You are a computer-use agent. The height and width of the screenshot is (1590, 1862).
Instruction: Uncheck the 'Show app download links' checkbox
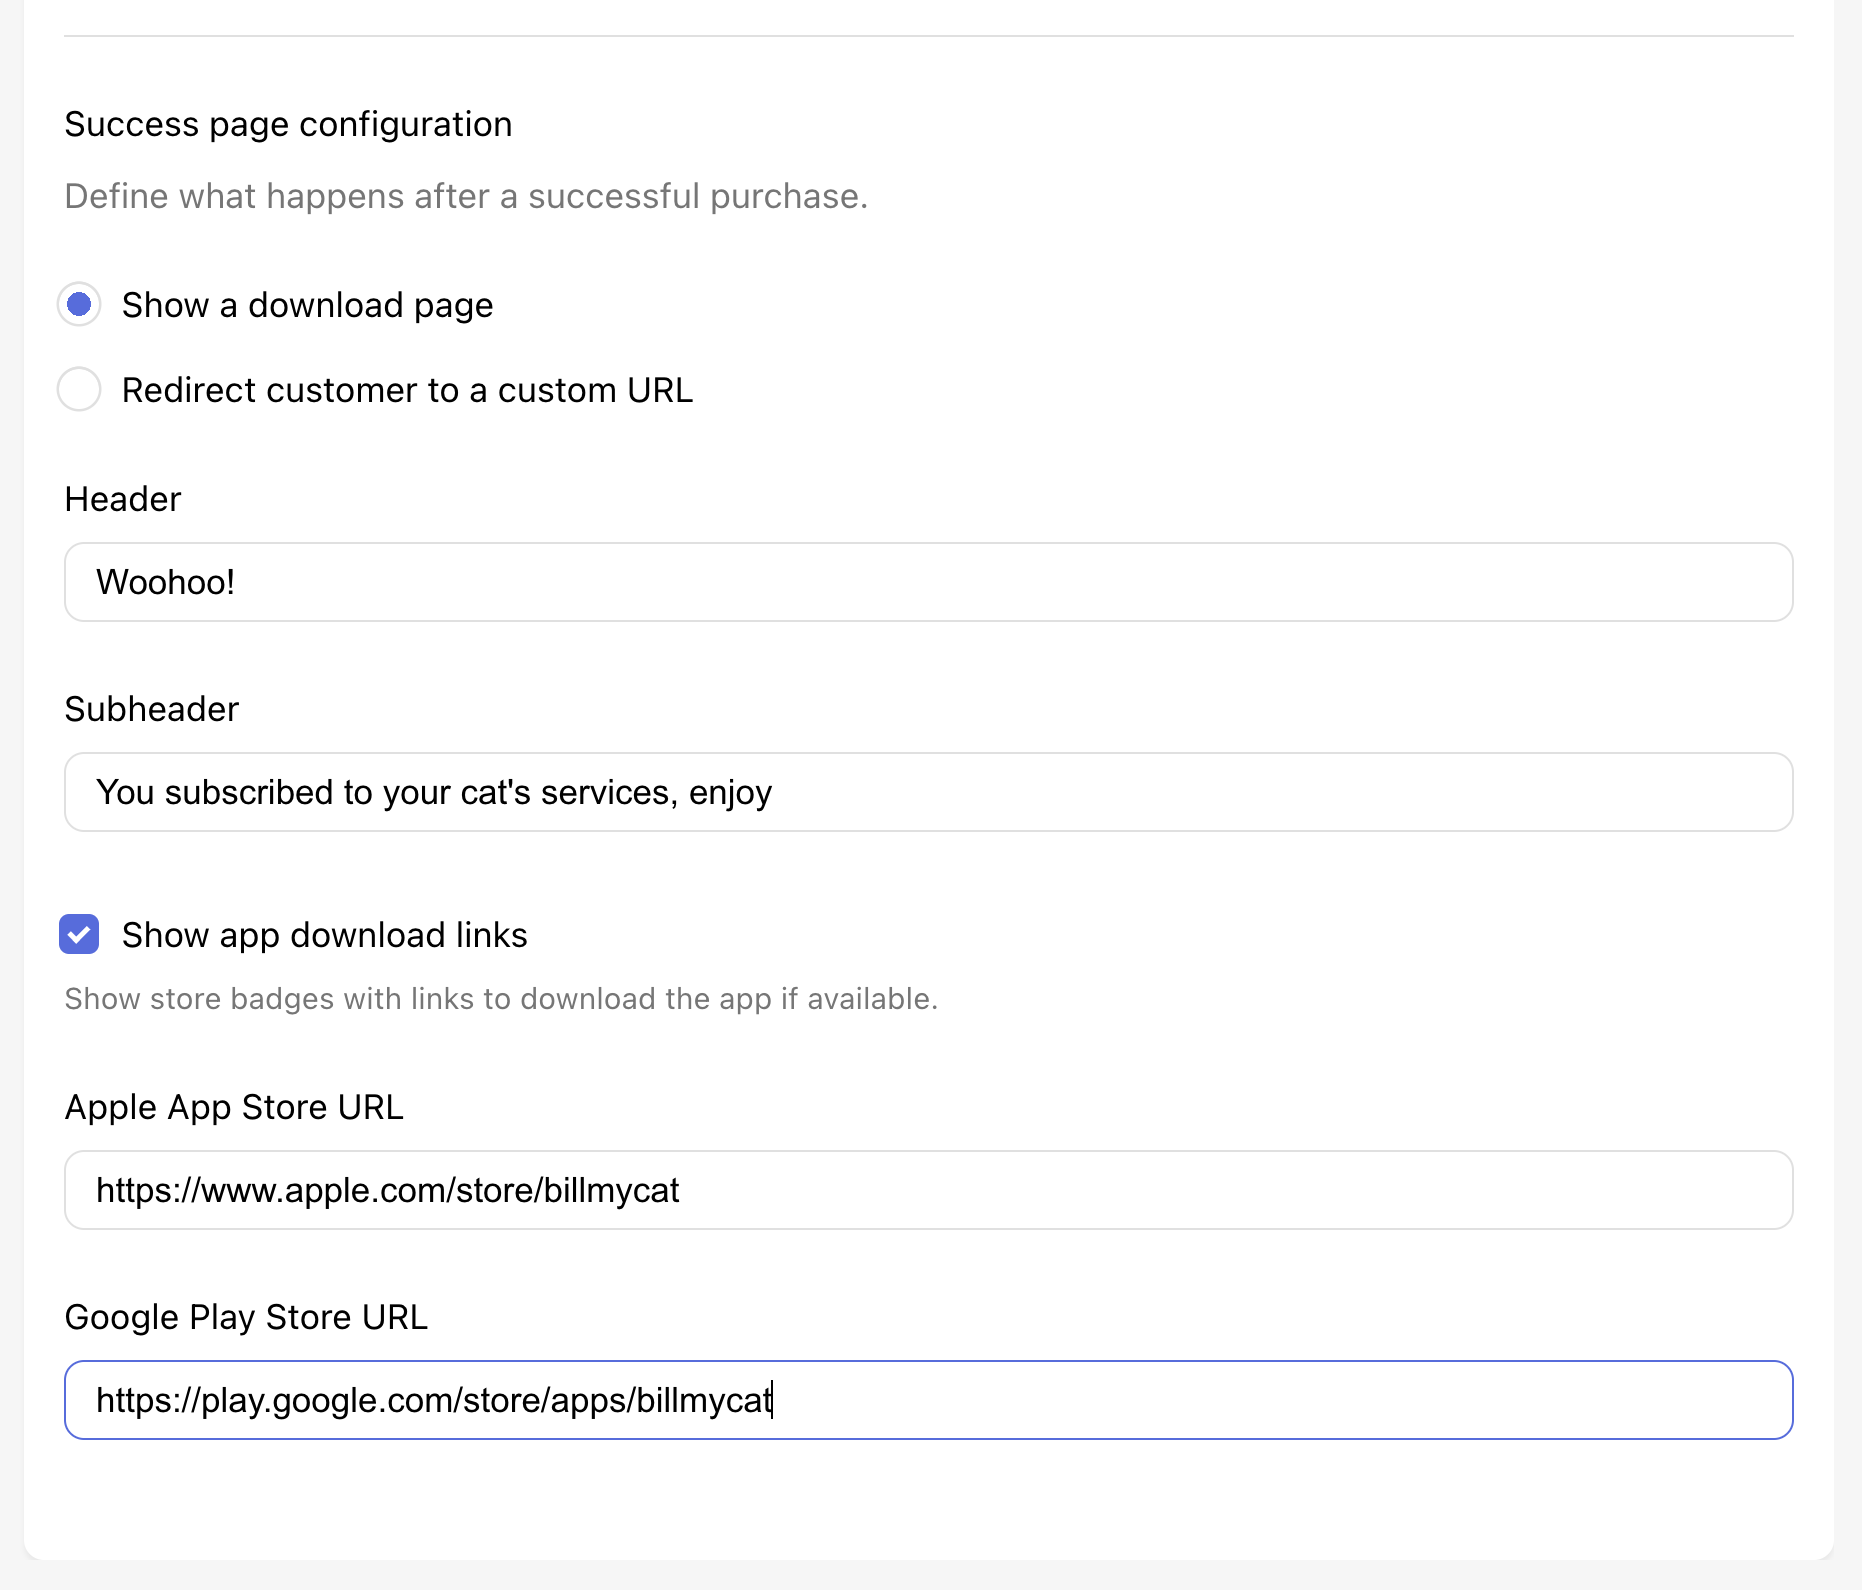click(x=79, y=934)
